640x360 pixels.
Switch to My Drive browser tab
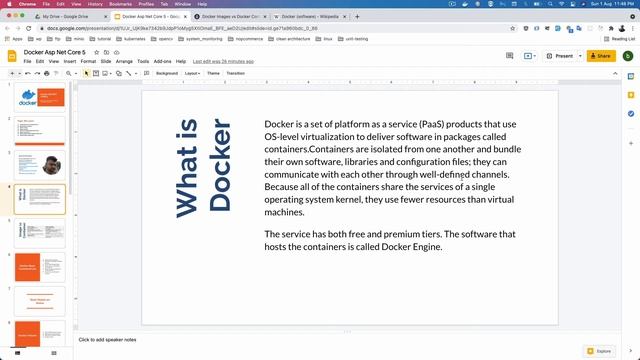[x=65, y=17]
